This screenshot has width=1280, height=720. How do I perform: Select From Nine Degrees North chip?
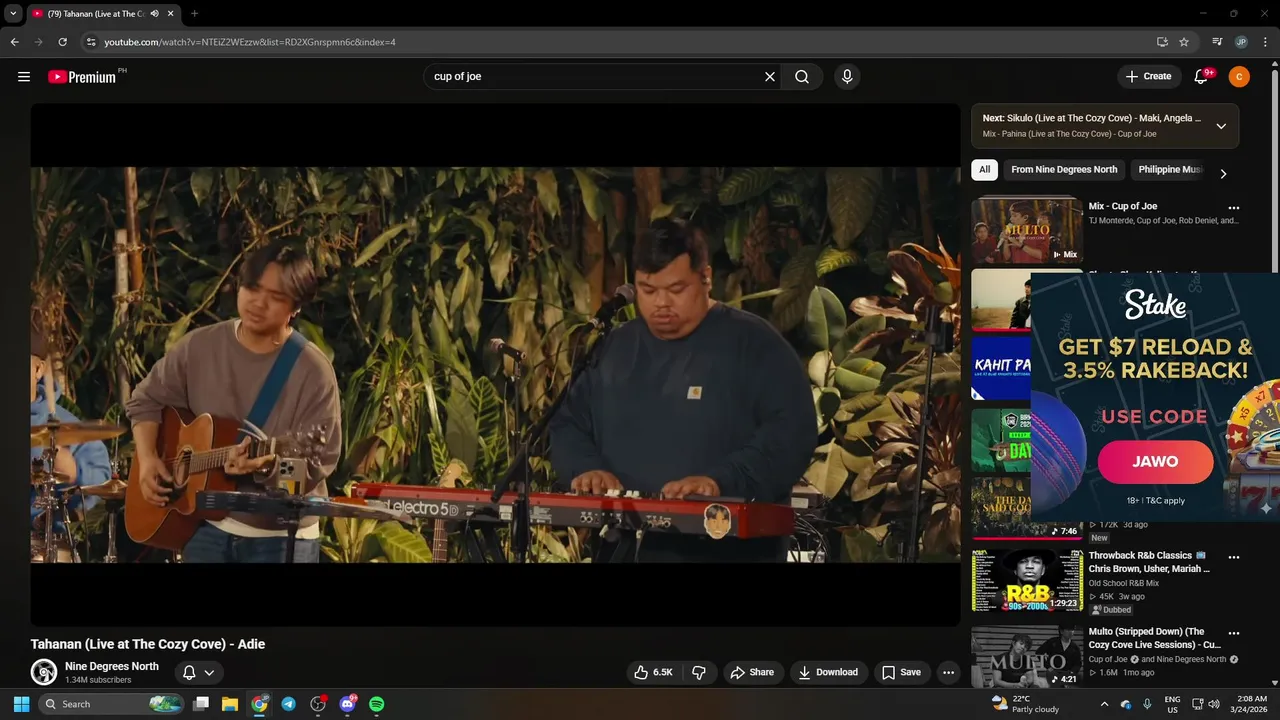coord(1064,170)
